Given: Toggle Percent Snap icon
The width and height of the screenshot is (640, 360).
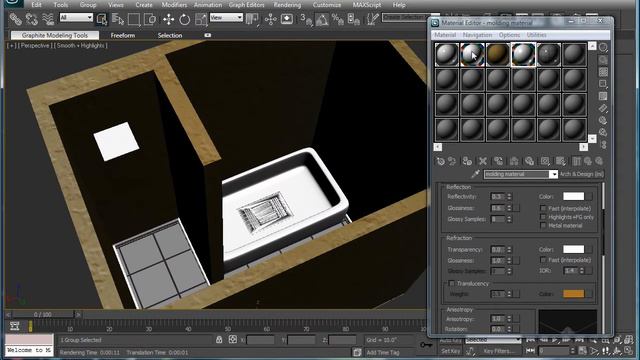Looking at the screenshot, I should tap(338, 19).
